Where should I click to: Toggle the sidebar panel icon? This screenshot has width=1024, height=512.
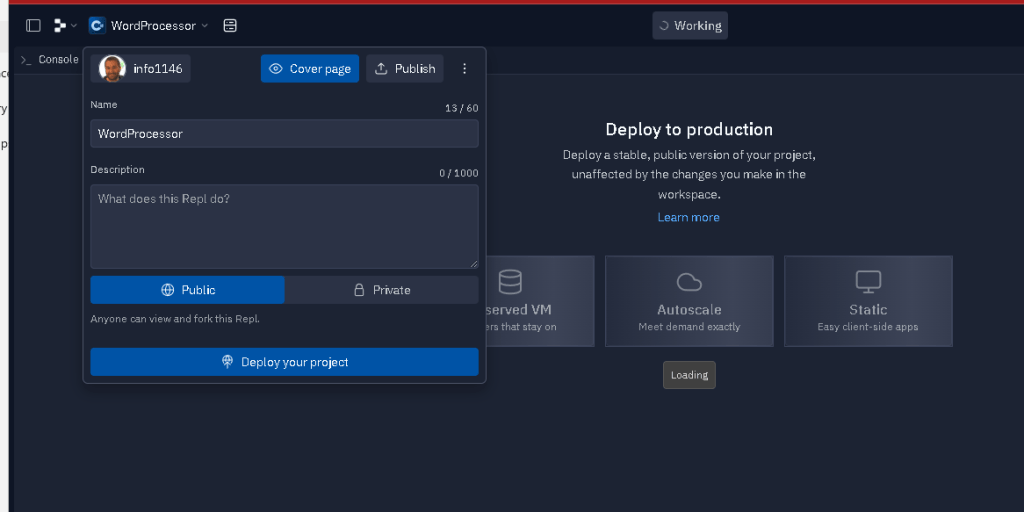pos(33,25)
